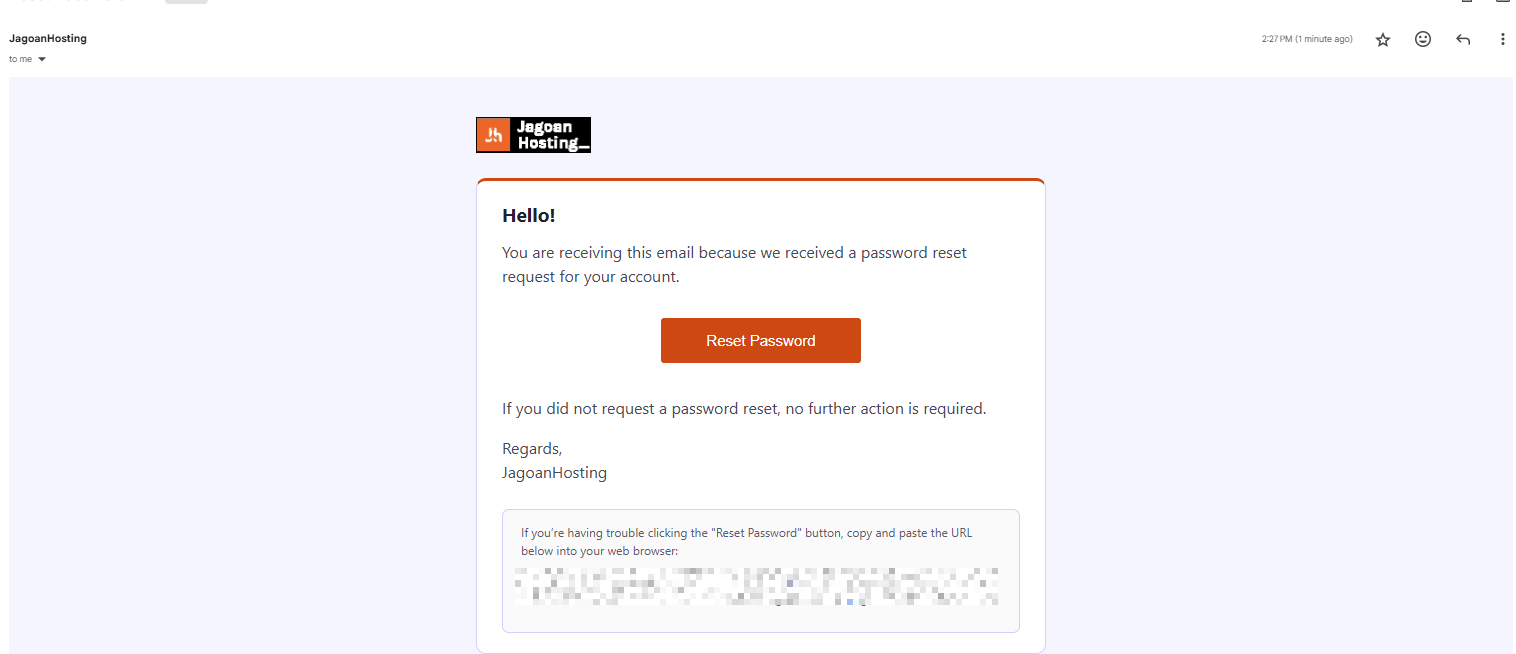Click the Jagoan Hosting logo image

533,134
